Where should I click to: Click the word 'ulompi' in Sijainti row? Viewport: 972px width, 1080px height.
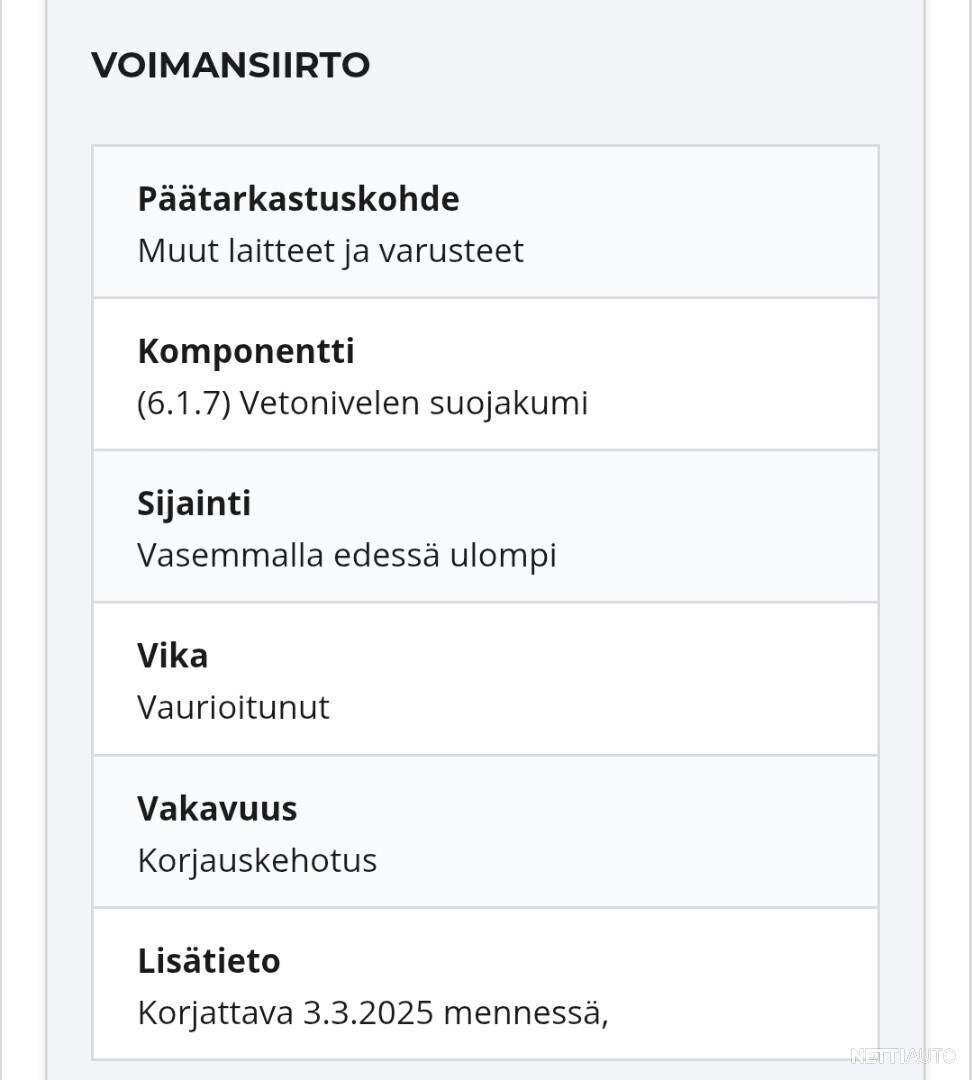coord(503,555)
